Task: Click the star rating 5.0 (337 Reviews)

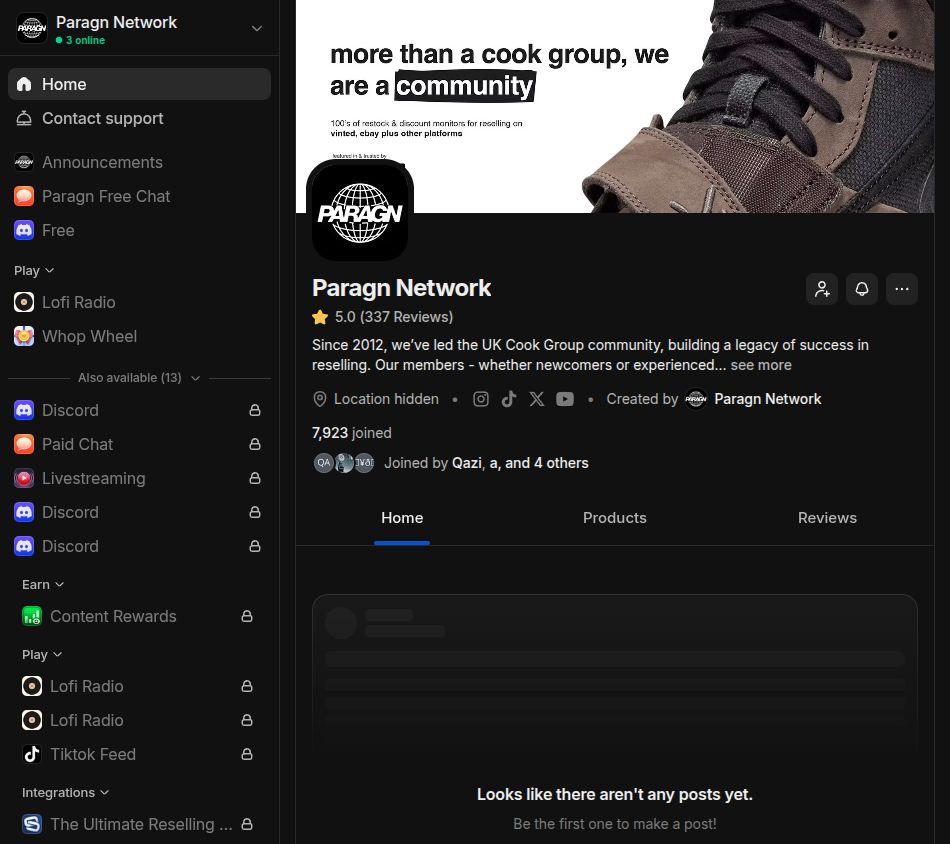Action: tap(383, 317)
